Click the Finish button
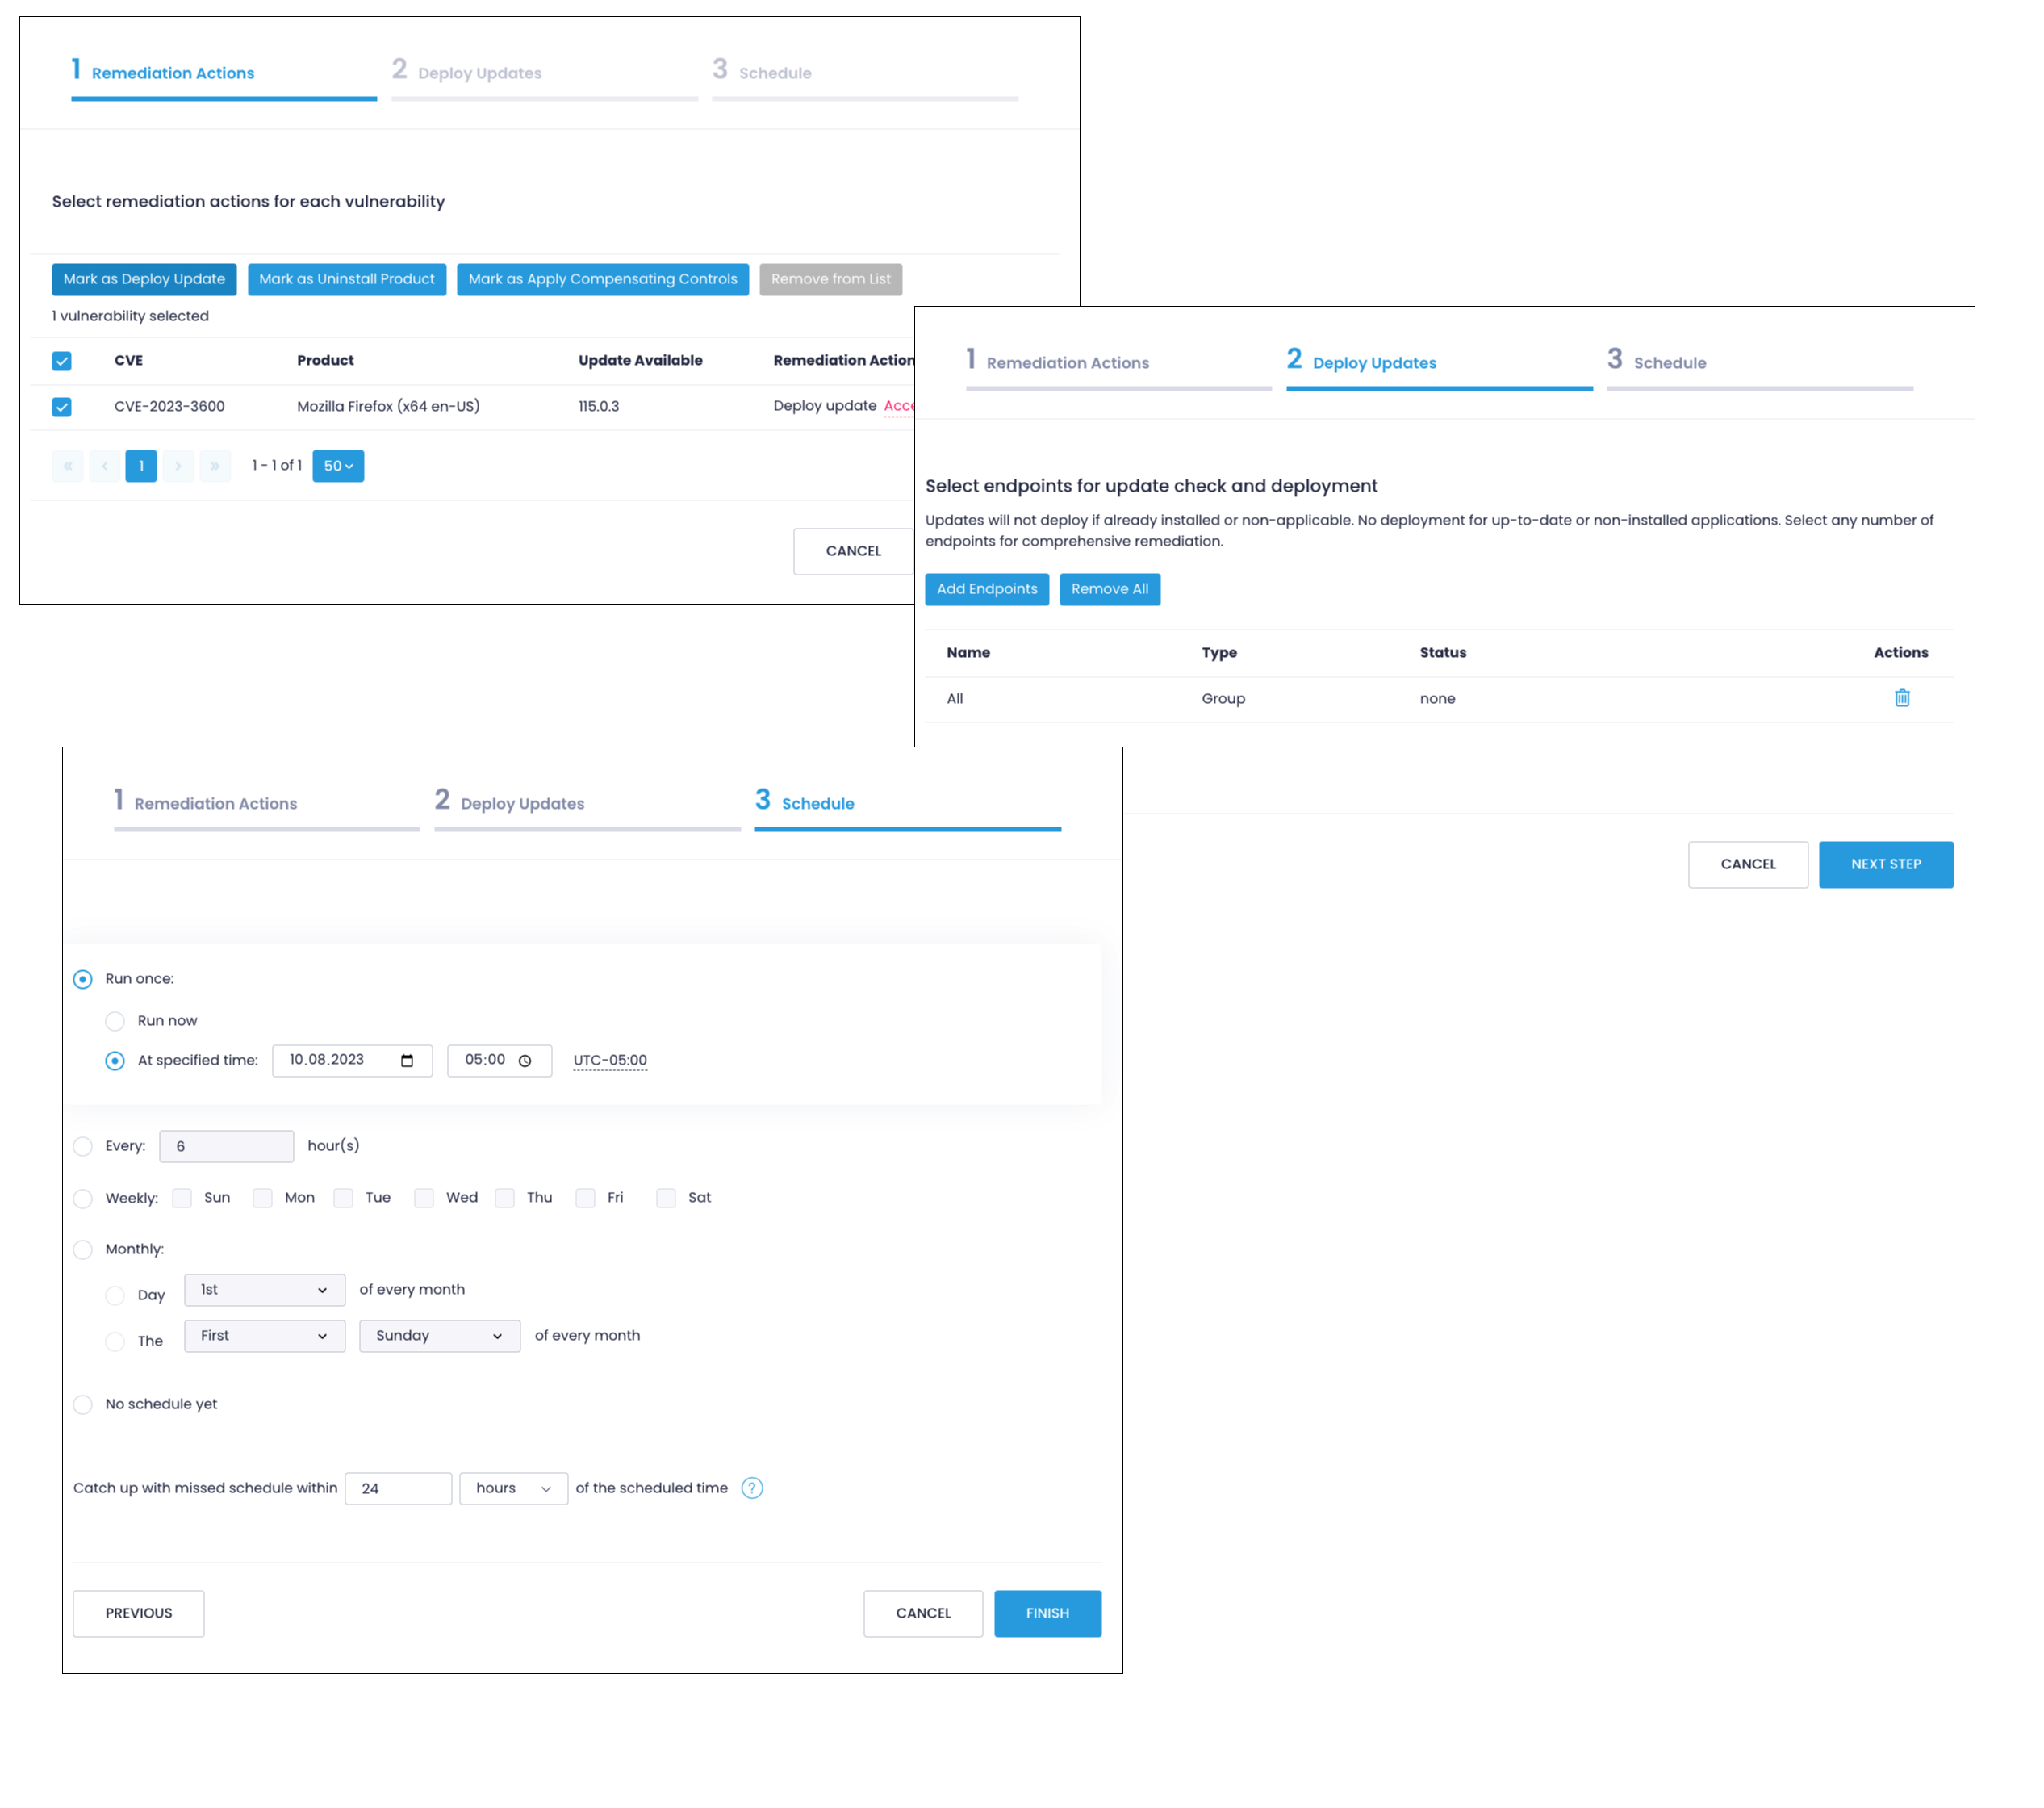The image size is (2044, 1808). 1047,1613
